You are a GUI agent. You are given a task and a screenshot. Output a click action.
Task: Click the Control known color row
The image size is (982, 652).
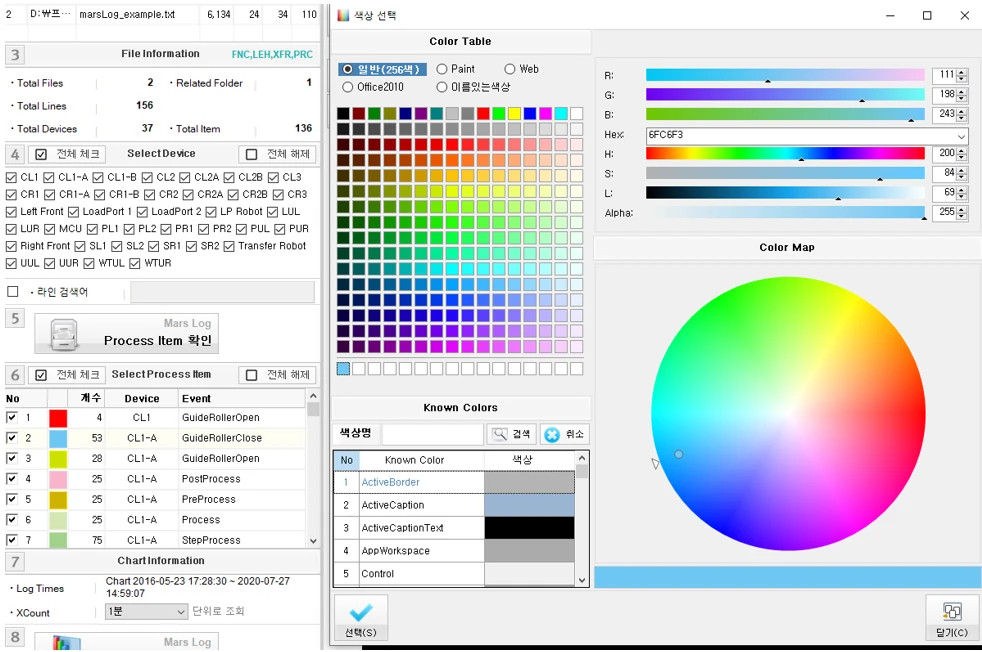point(455,574)
